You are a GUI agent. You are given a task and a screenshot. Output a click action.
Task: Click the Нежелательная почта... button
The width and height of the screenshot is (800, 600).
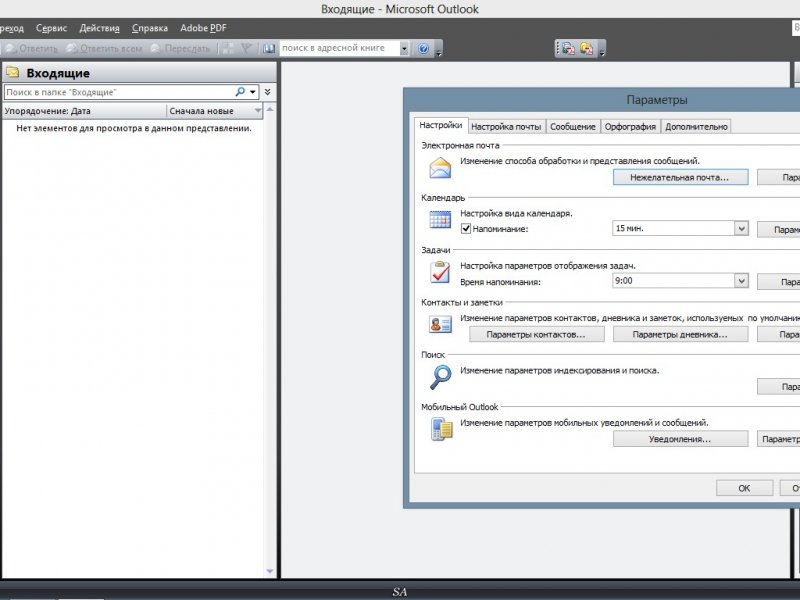click(681, 177)
